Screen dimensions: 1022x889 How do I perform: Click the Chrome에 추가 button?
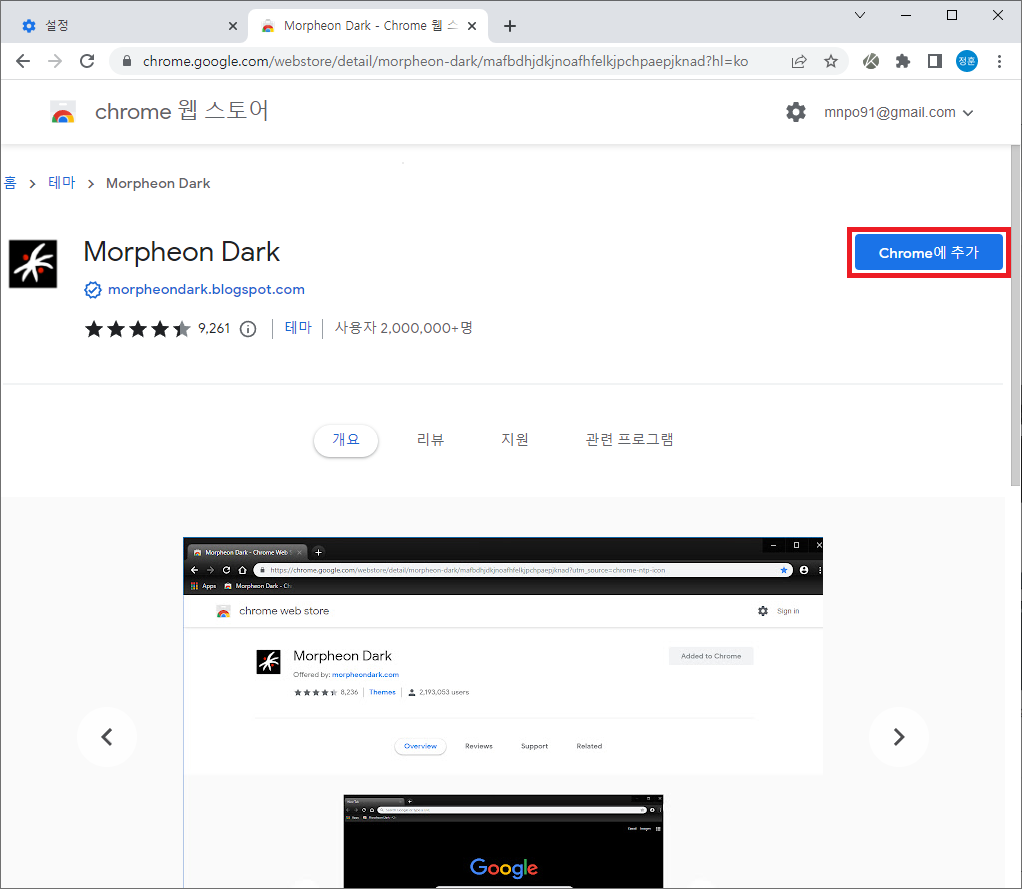tap(928, 253)
